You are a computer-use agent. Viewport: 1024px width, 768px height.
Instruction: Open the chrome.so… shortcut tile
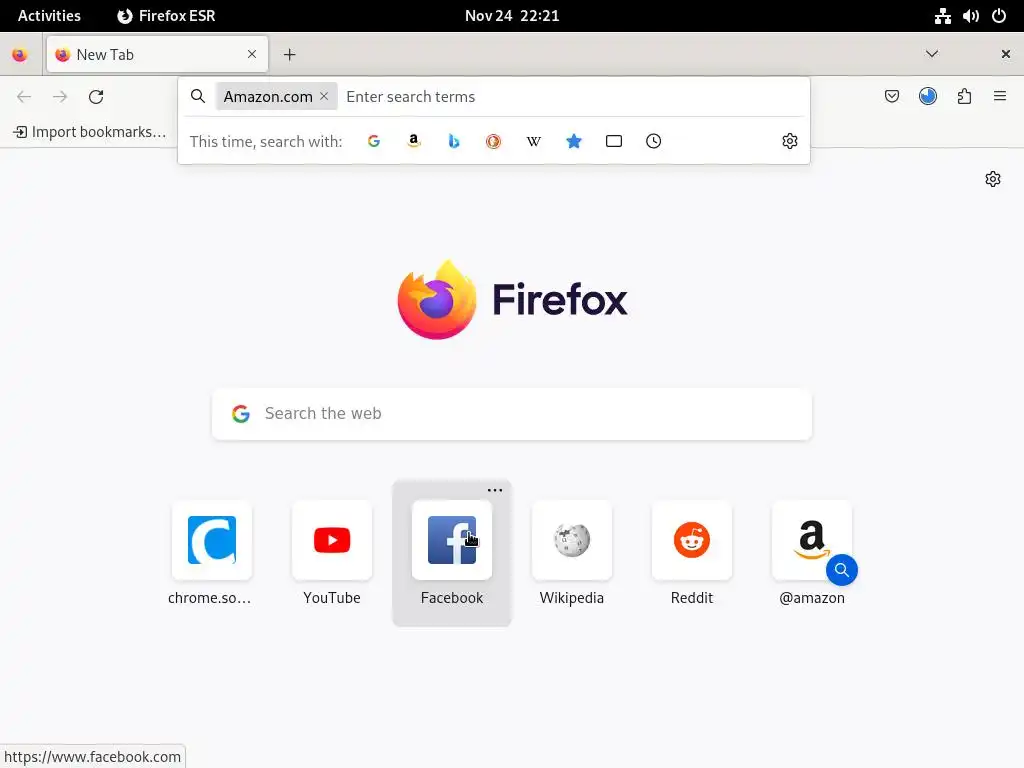[x=212, y=553]
